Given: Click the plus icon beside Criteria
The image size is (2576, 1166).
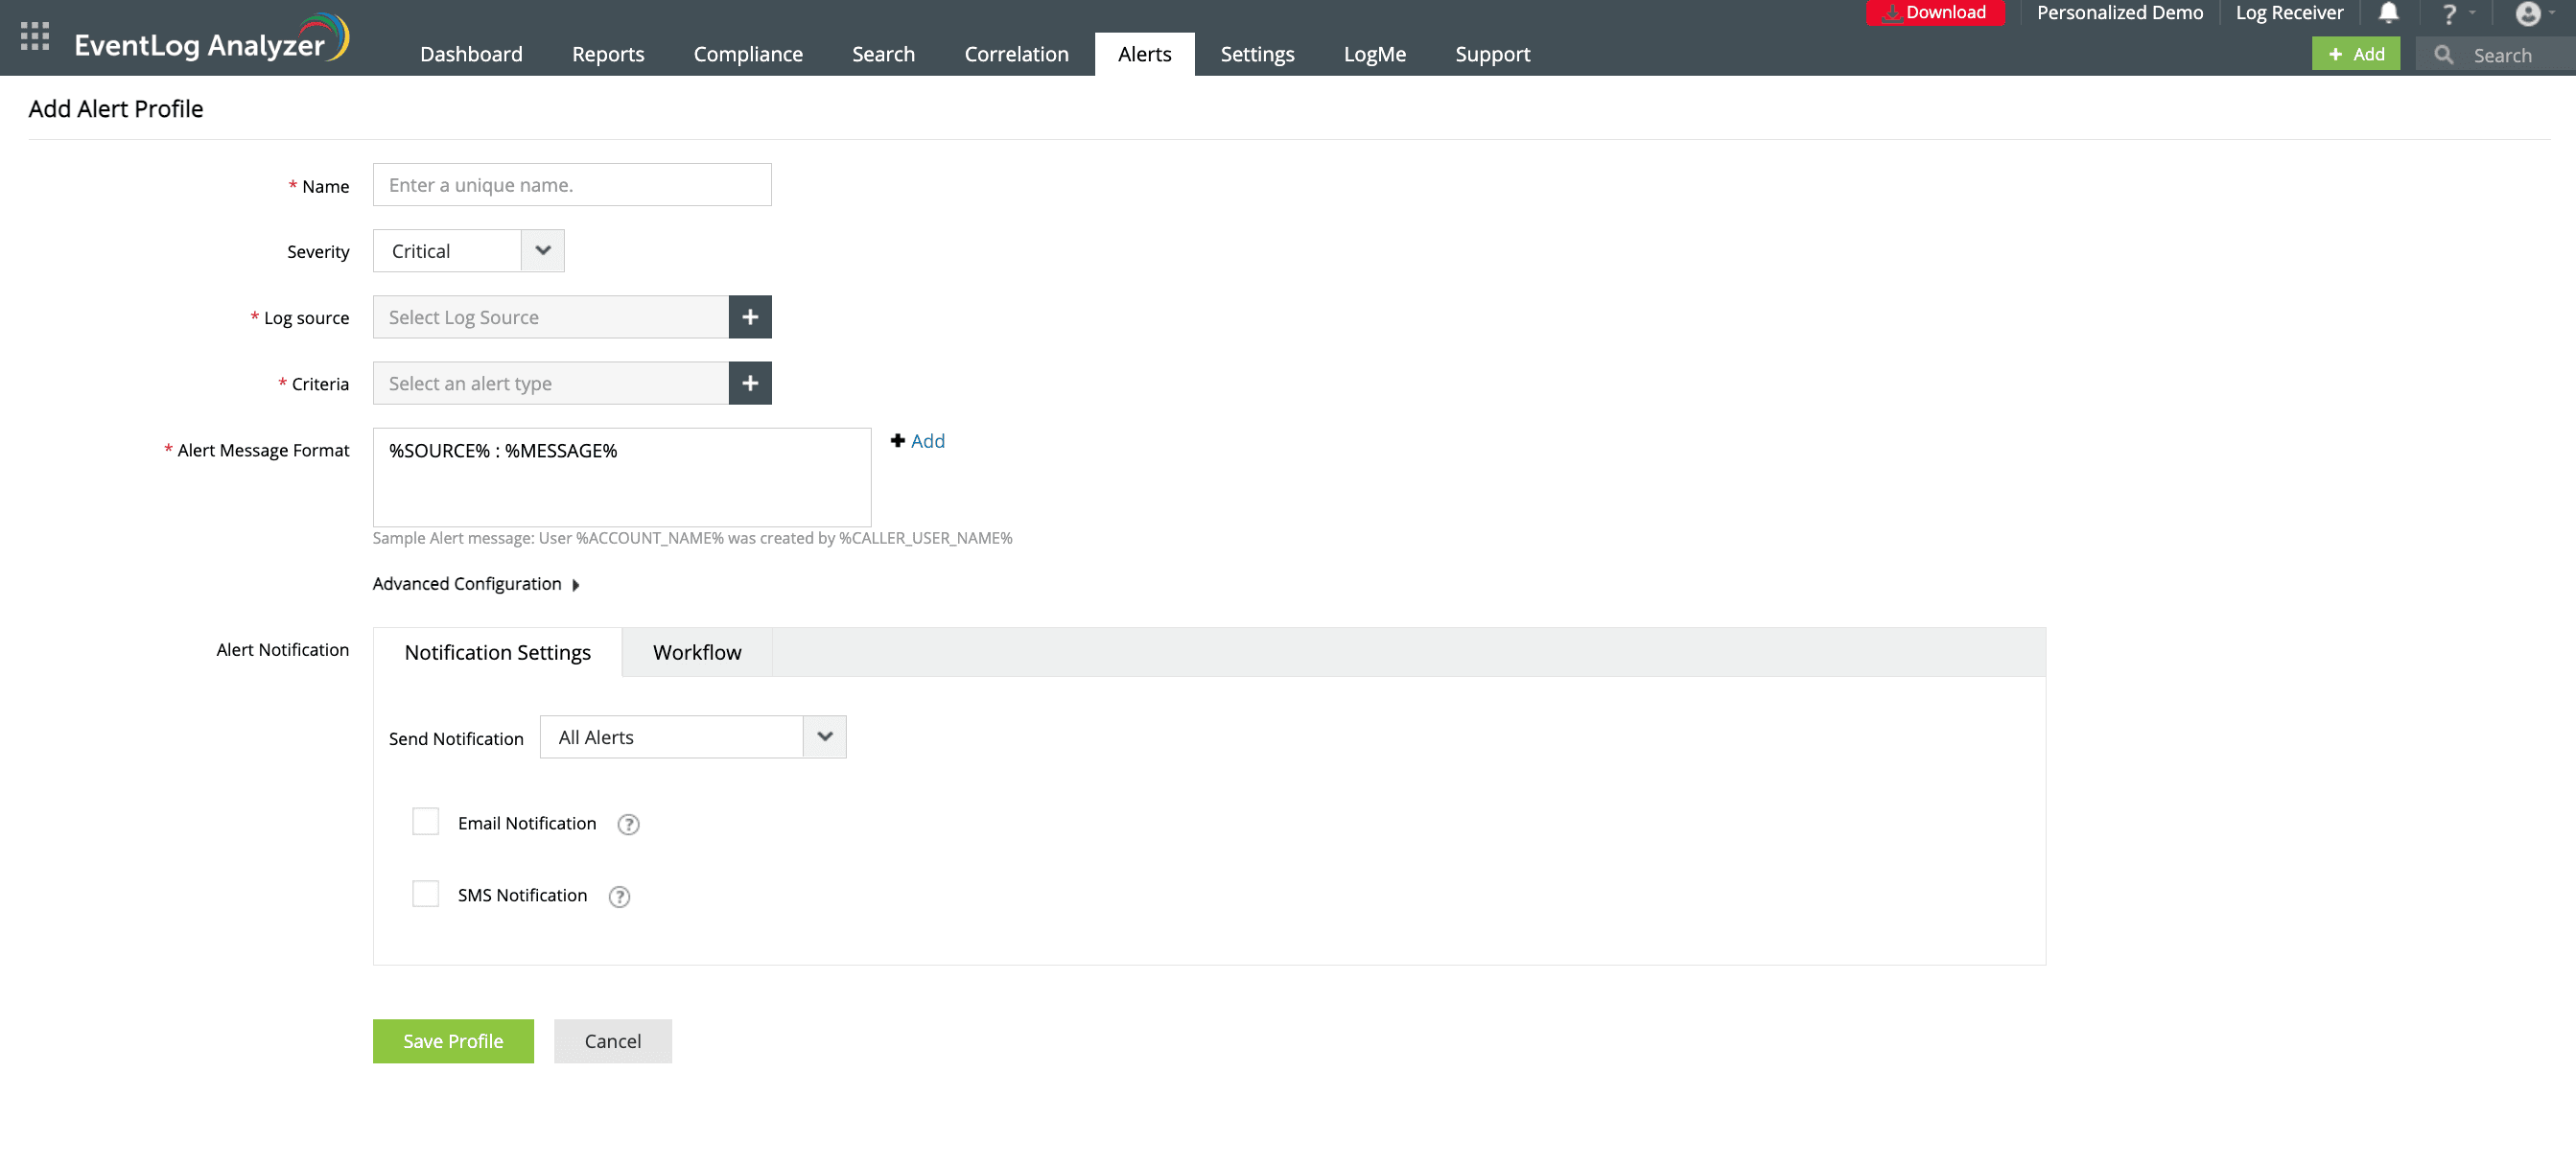Looking at the screenshot, I should (x=749, y=383).
